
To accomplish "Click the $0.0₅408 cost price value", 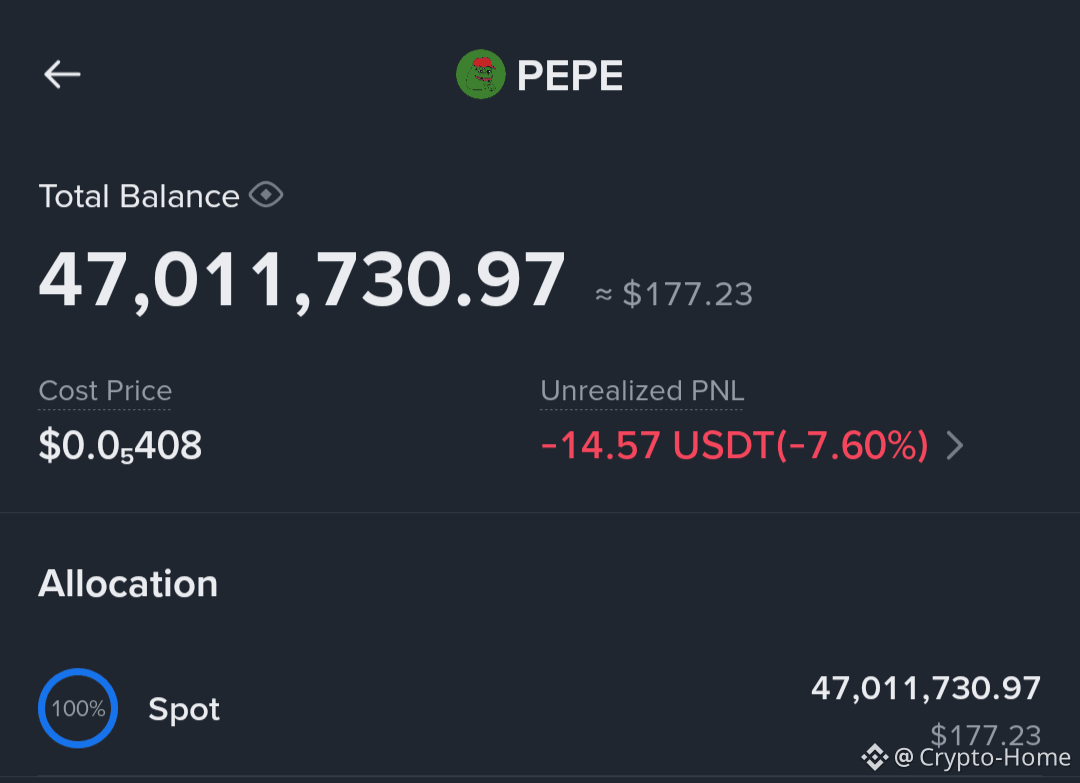I will tap(120, 446).
